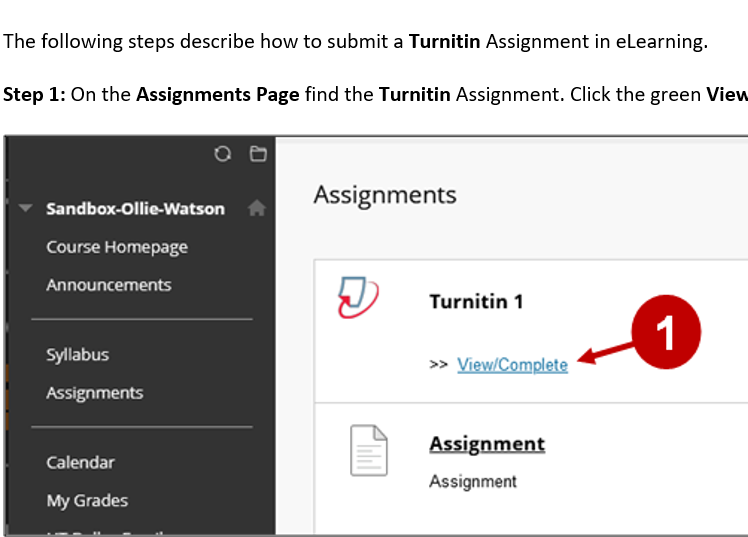Click the refresh icon above the course menu
This screenshot has width=748, height=537.
223,154
